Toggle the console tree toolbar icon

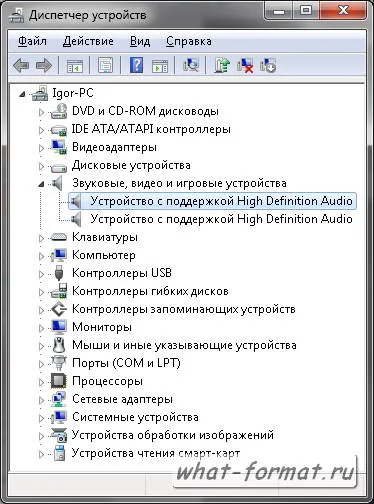click(x=75, y=65)
